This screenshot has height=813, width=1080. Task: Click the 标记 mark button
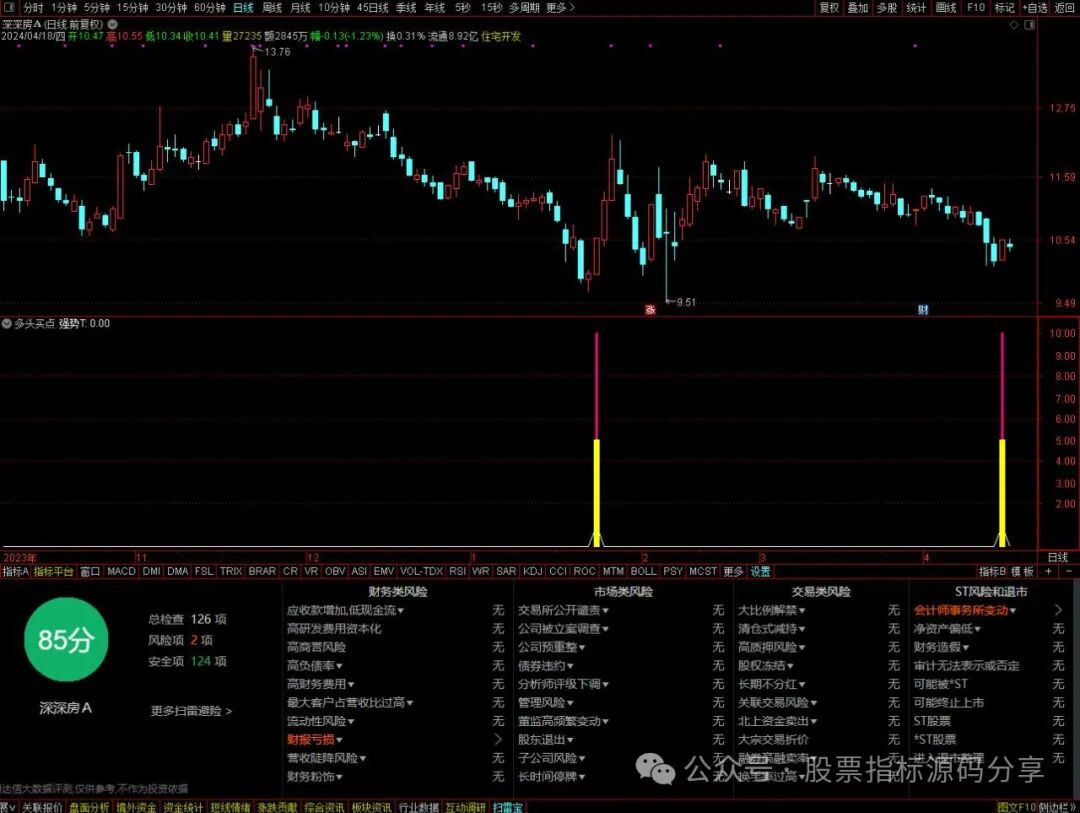pyautogui.click(x=1004, y=8)
